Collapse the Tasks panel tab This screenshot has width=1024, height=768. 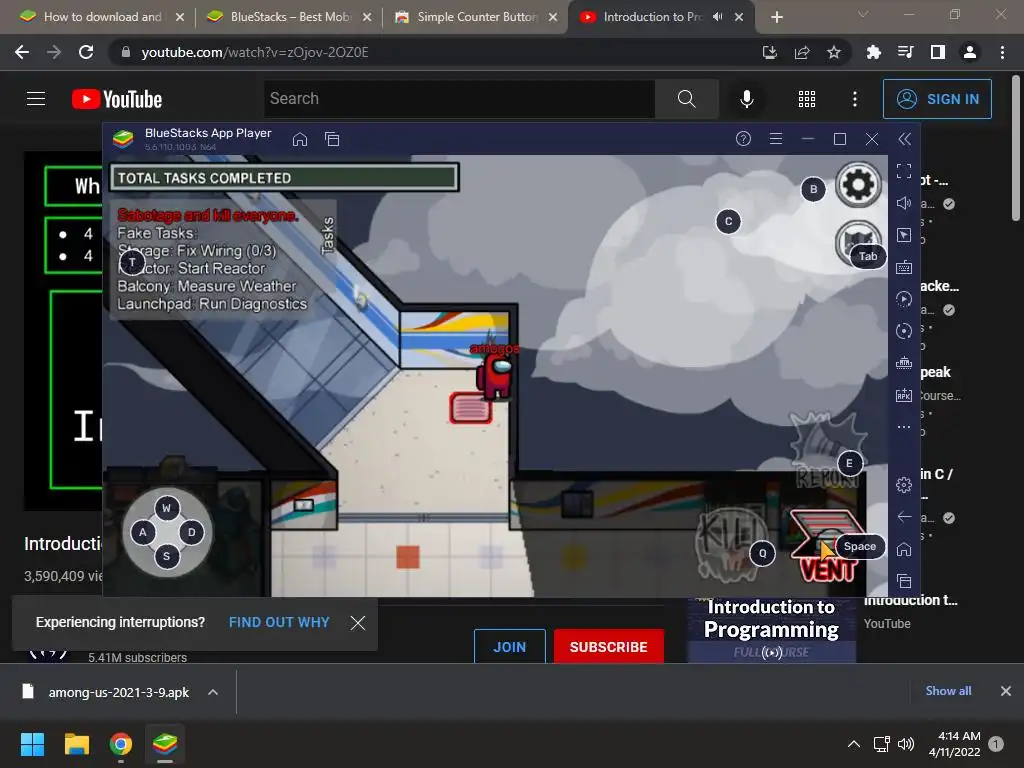(328, 235)
